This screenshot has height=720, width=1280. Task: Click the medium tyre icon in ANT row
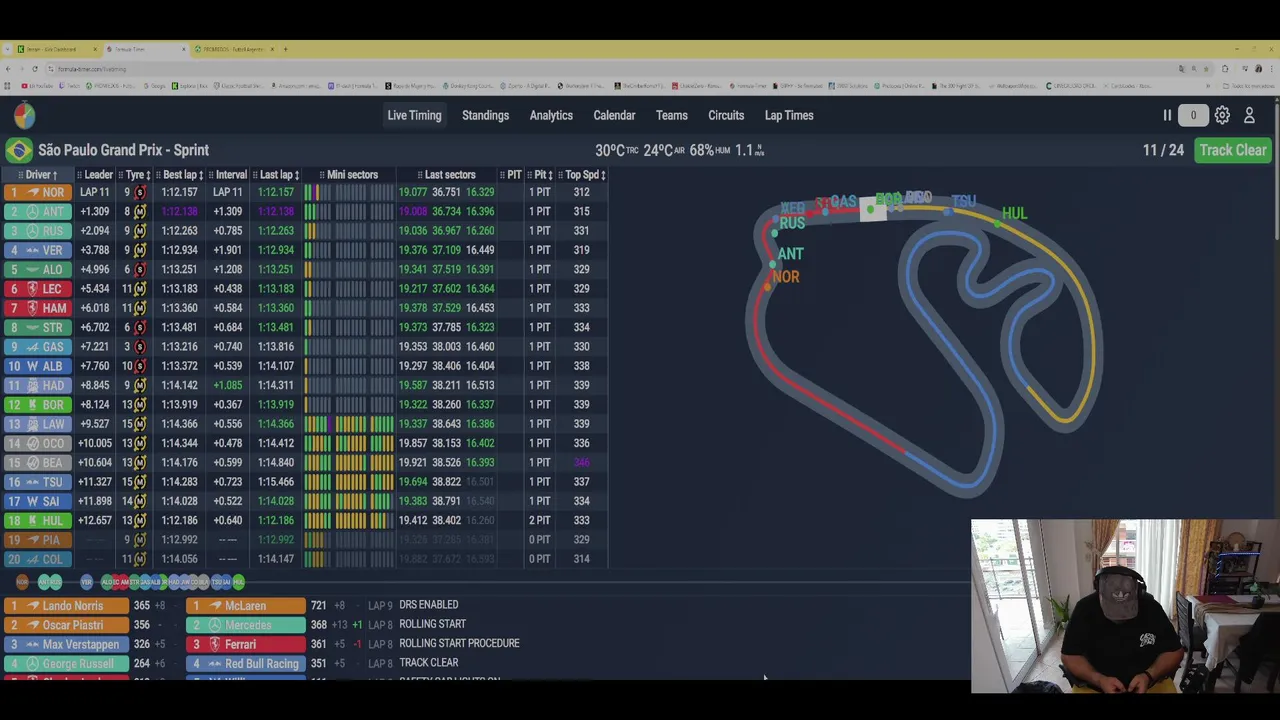pos(140,211)
